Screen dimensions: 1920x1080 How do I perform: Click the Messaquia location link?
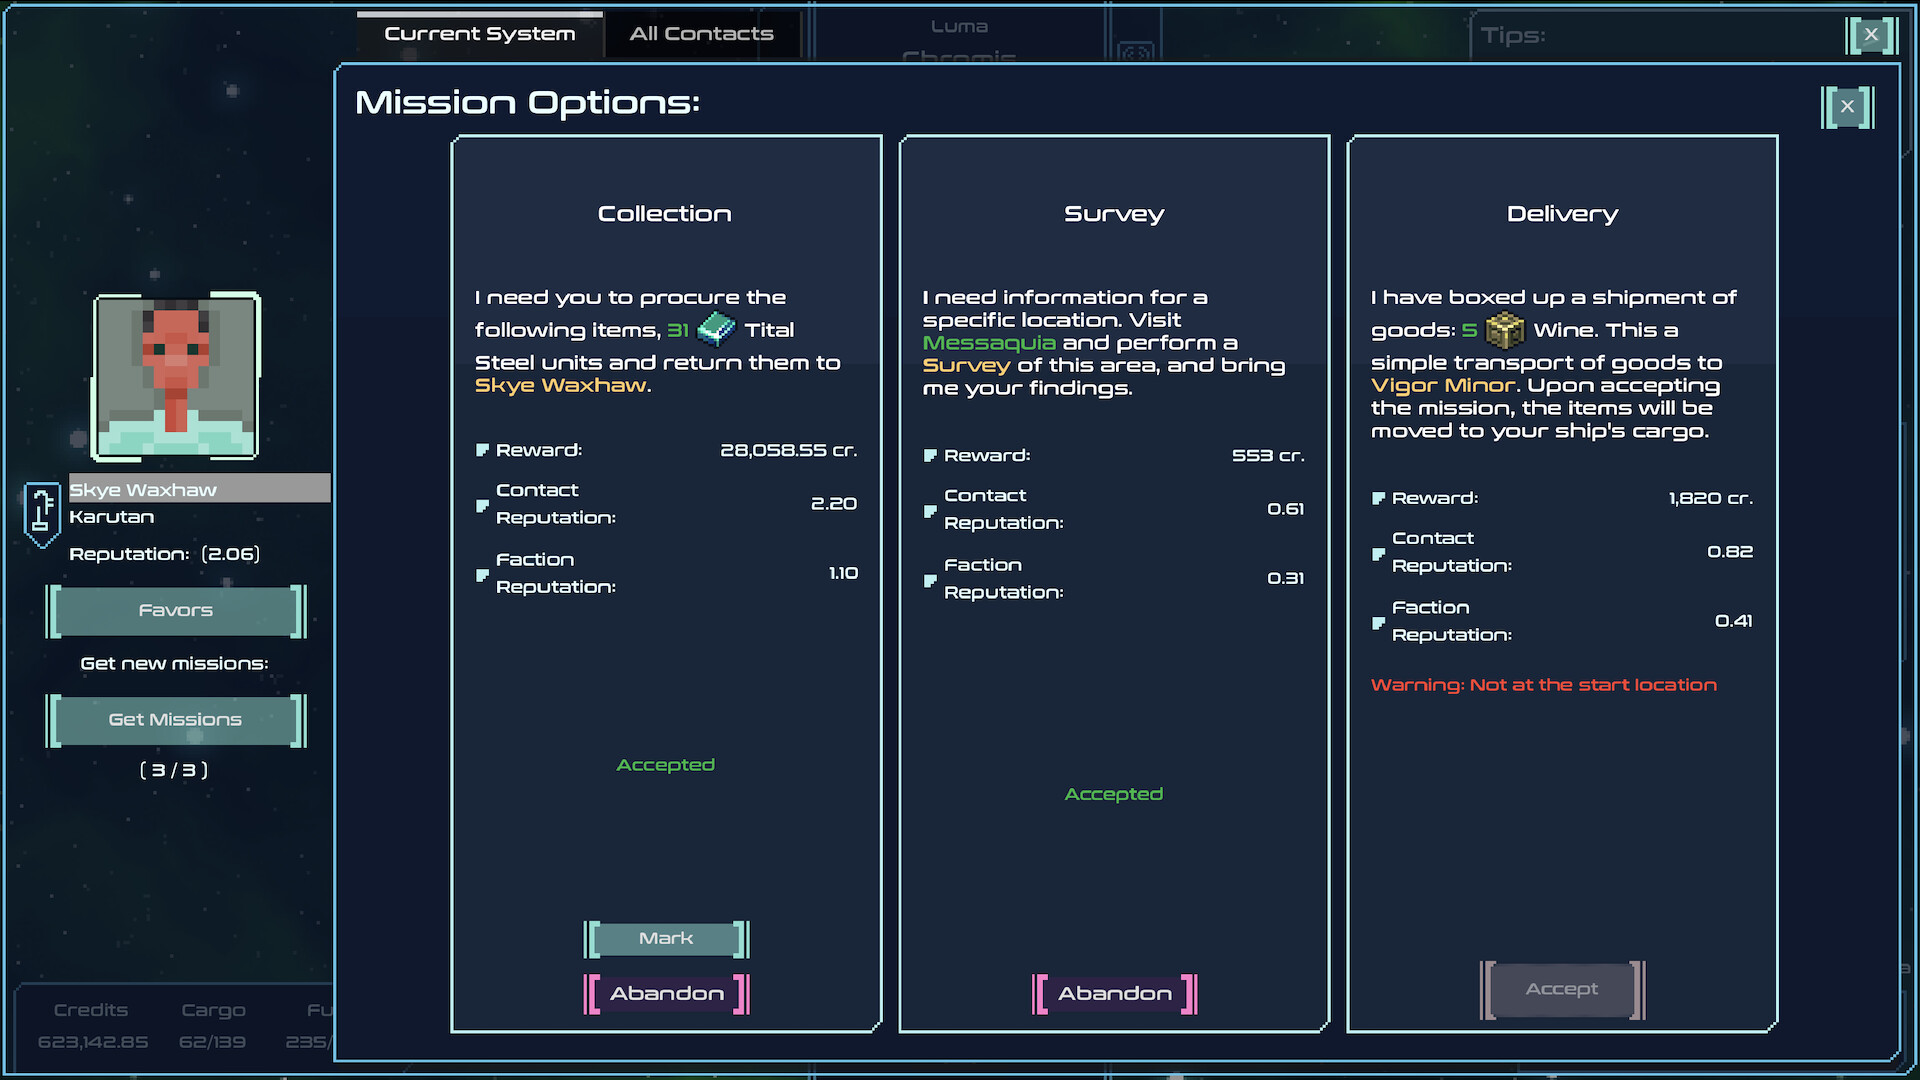pos(988,343)
